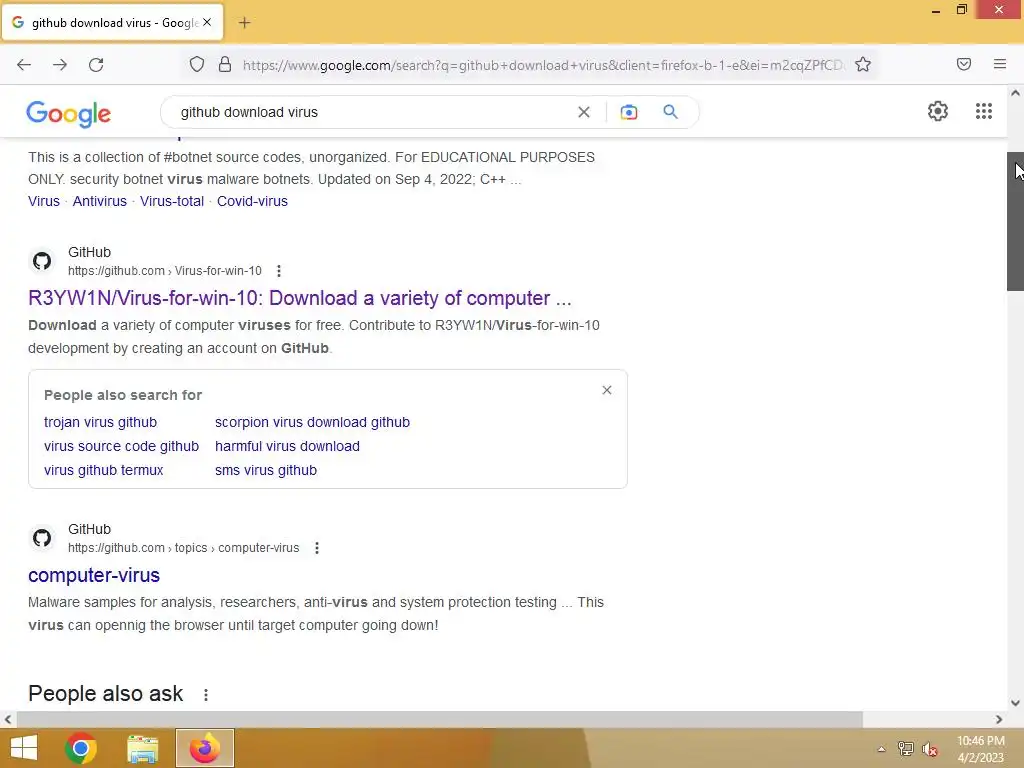
Task: Search 'harmful virus download' suggestion
Action: (x=287, y=447)
